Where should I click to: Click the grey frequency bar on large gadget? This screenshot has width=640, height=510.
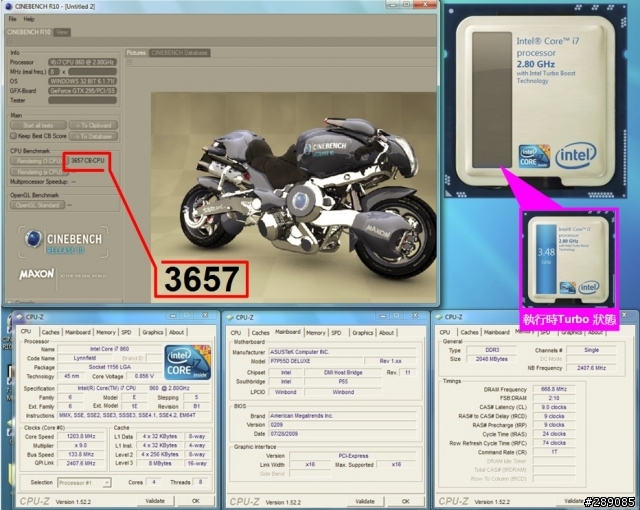(492, 100)
